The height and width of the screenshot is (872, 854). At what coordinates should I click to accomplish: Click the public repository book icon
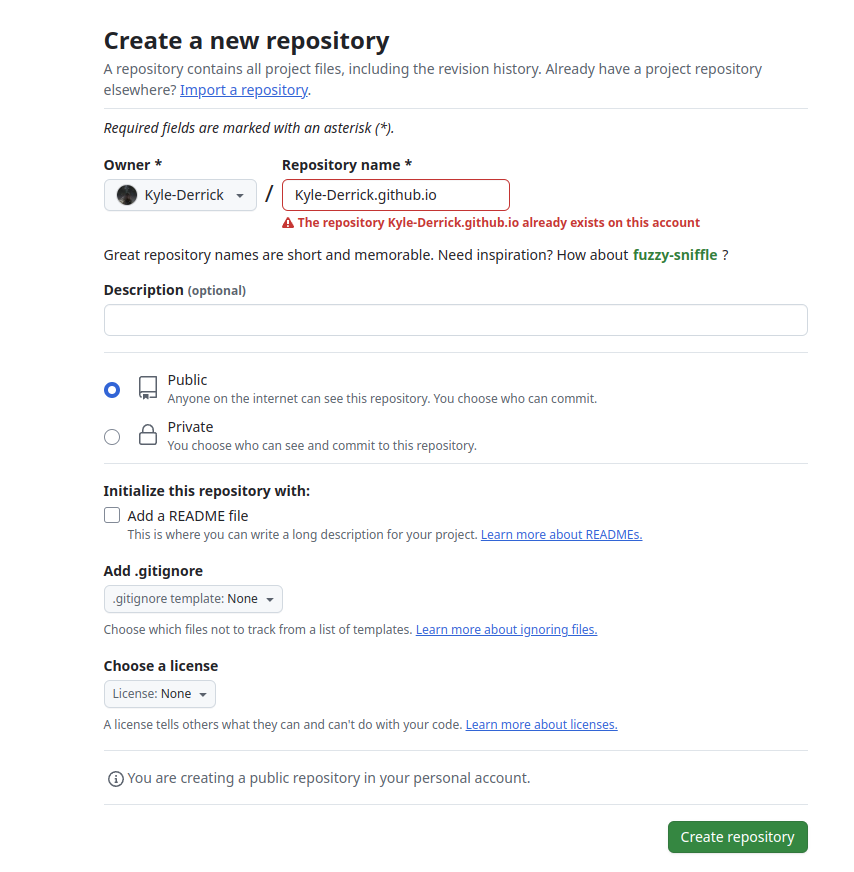click(x=148, y=388)
